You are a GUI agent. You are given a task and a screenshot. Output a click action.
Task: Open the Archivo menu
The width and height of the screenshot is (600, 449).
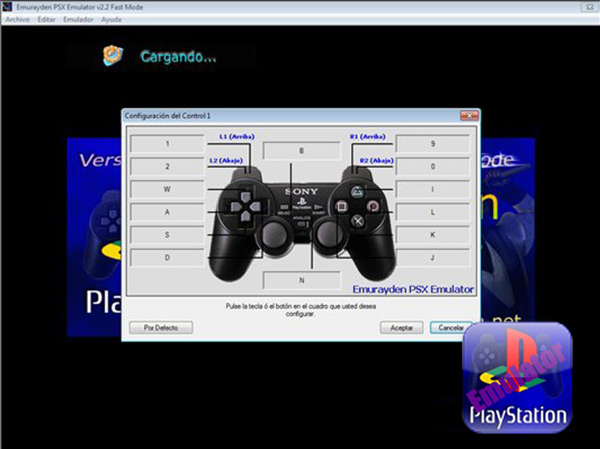(x=17, y=19)
